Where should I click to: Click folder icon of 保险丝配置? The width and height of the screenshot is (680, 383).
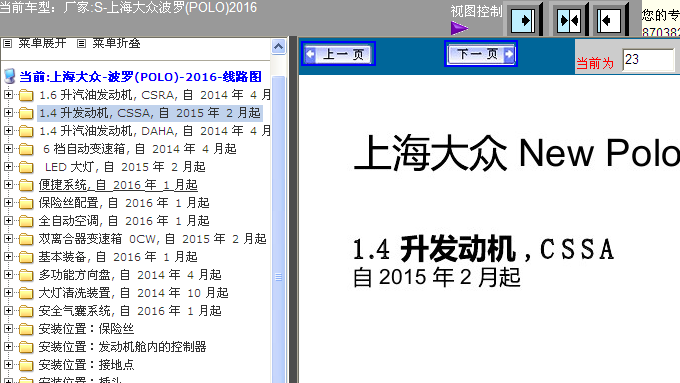click(26, 203)
